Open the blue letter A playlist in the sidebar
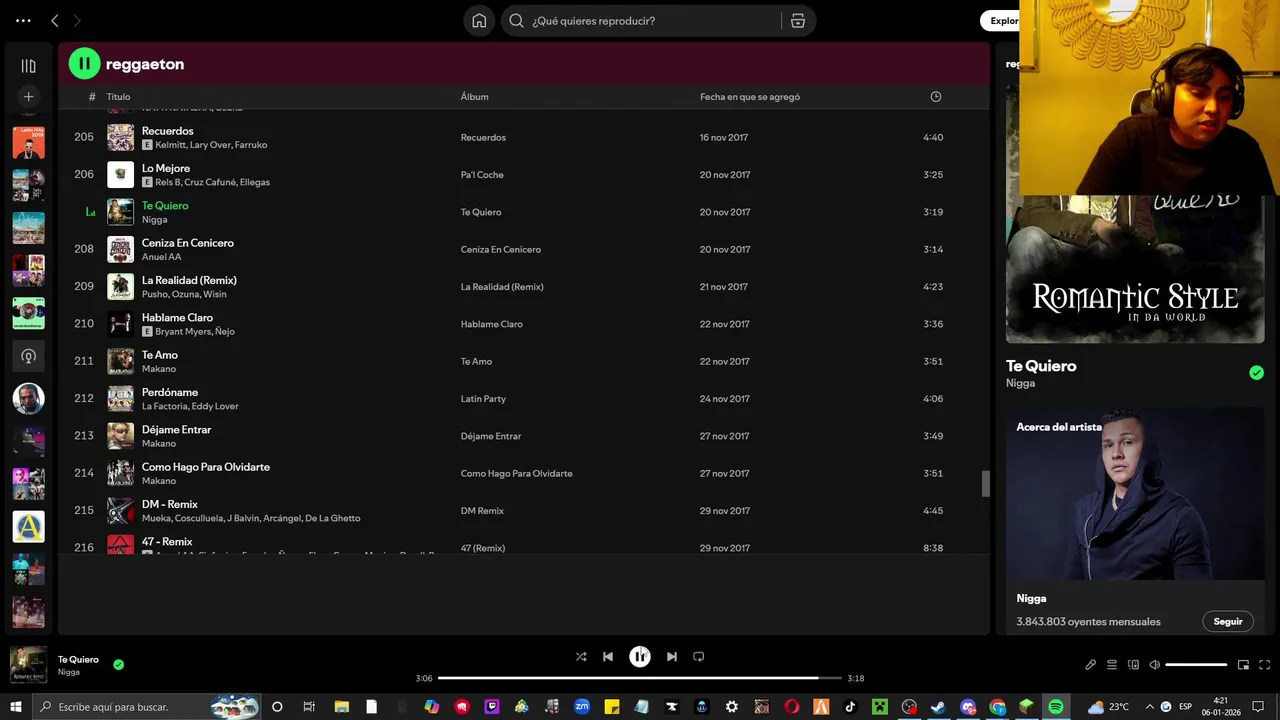1280x720 pixels. (x=28, y=527)
